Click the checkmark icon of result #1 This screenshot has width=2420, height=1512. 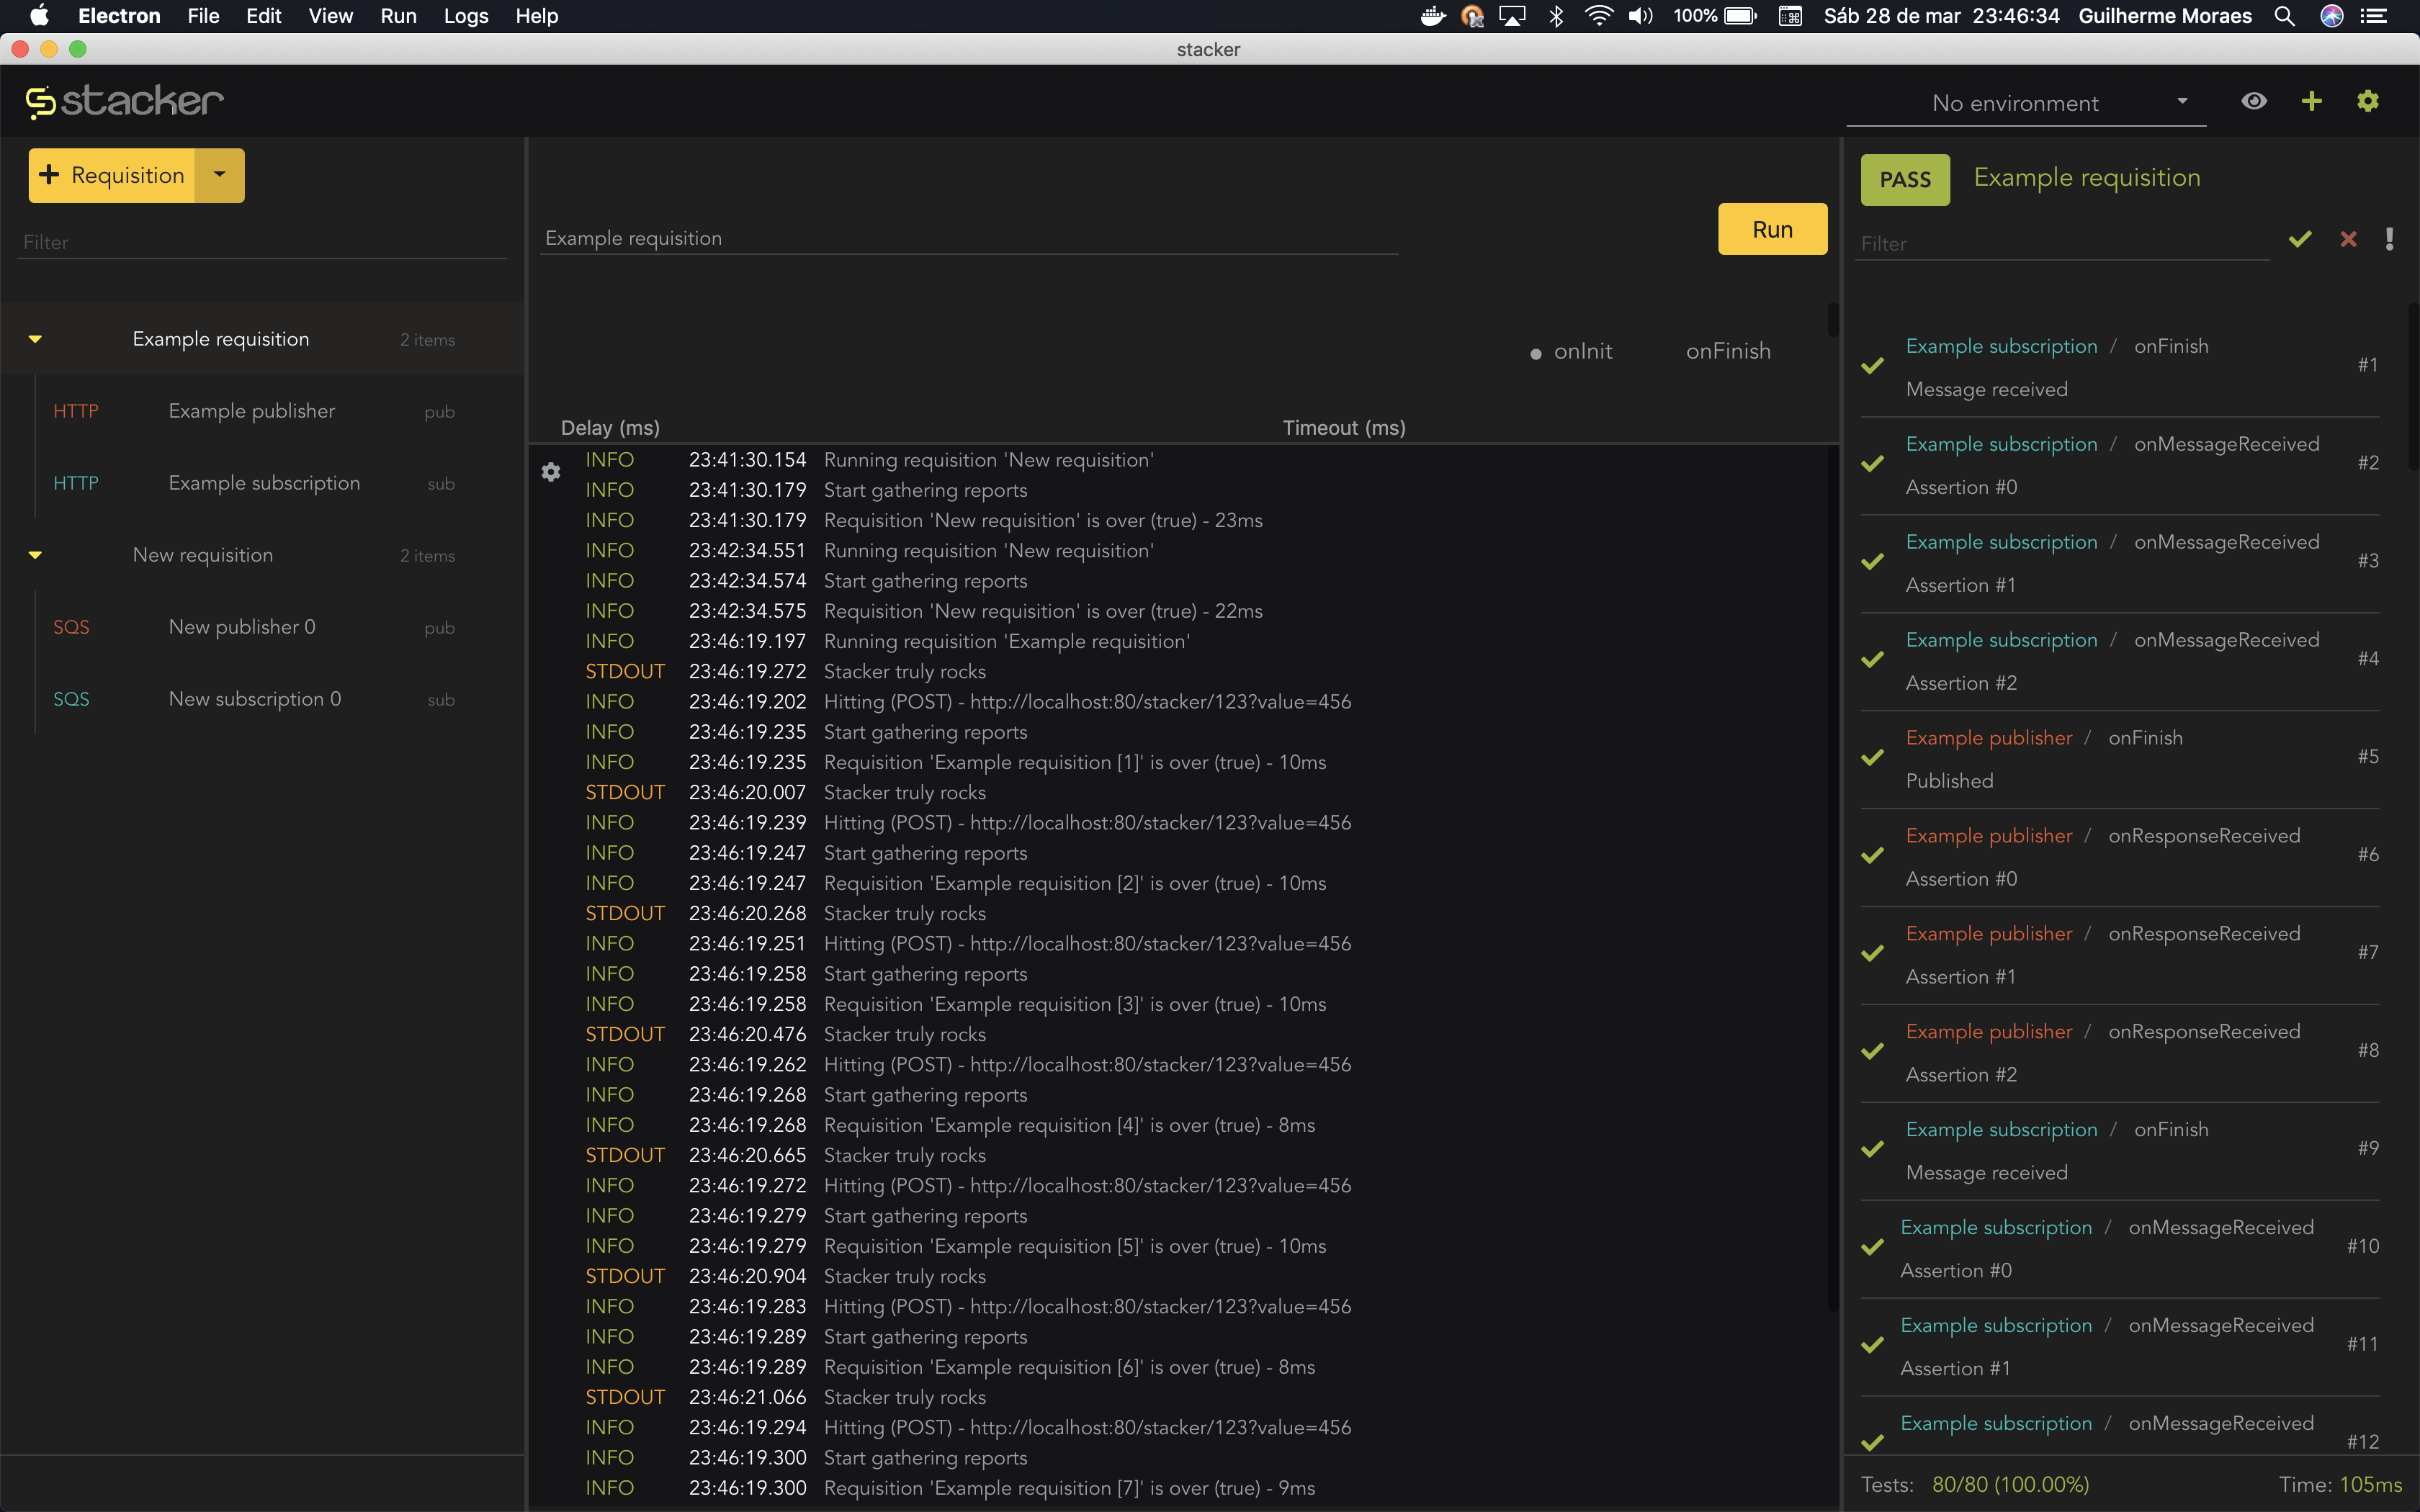[1873, 366]
